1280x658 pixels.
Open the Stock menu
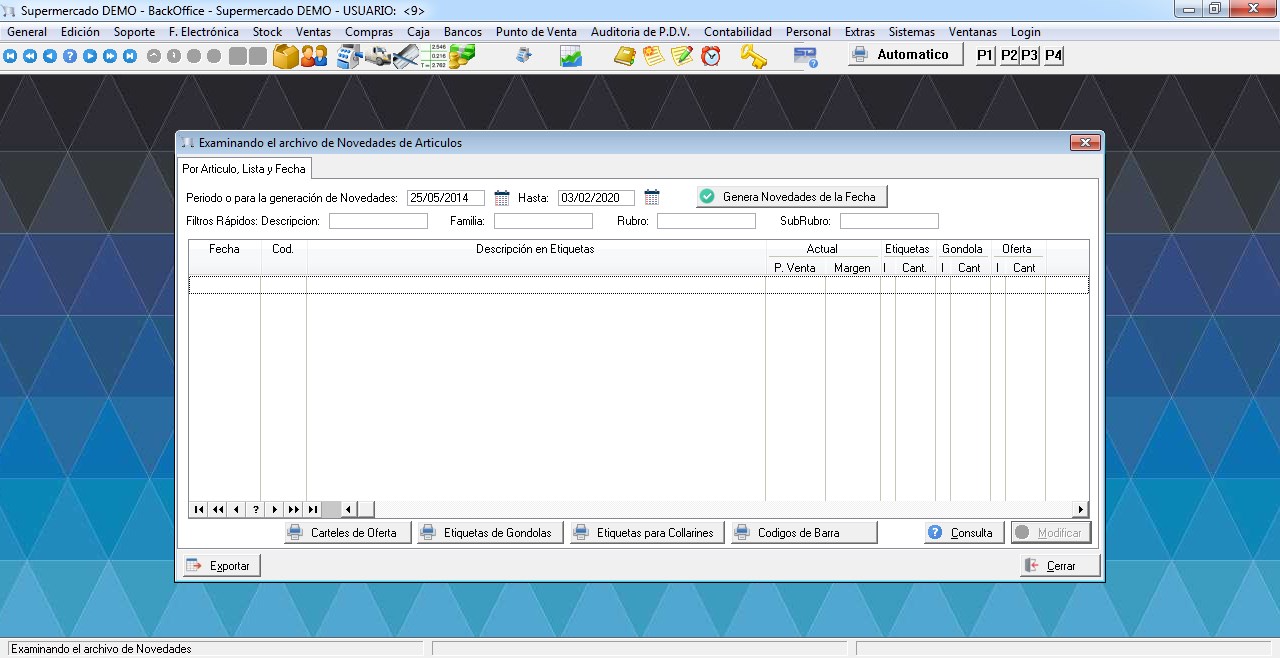[x=267, y=32]
